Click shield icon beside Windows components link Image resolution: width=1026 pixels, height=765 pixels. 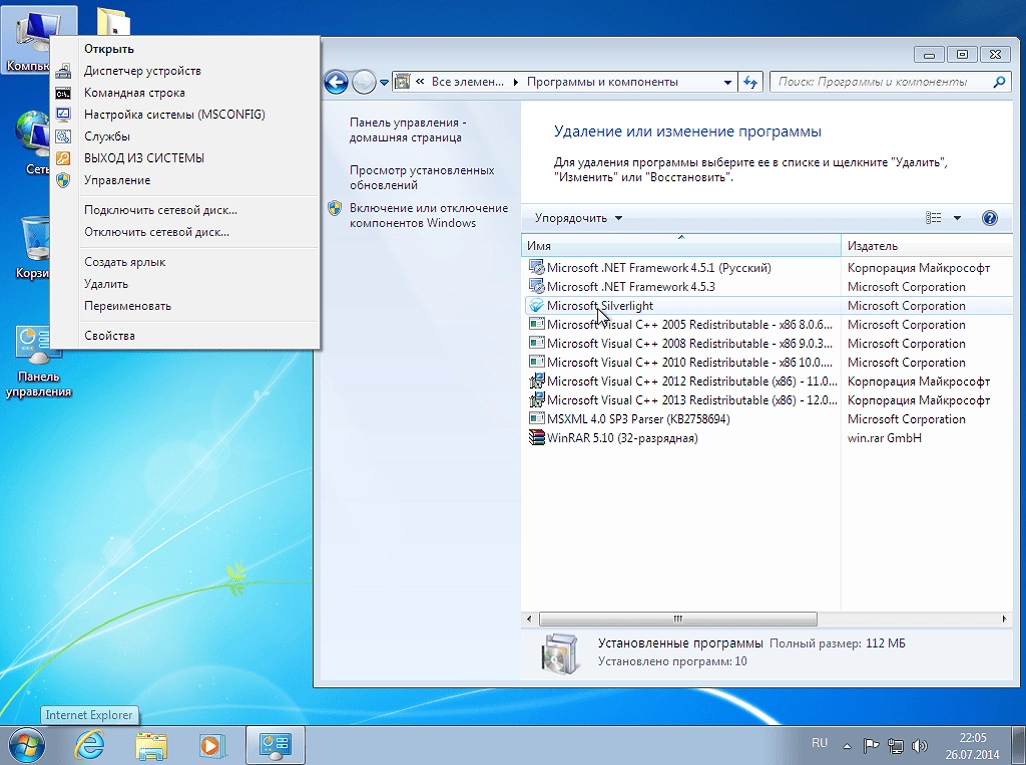click(335, 209)
